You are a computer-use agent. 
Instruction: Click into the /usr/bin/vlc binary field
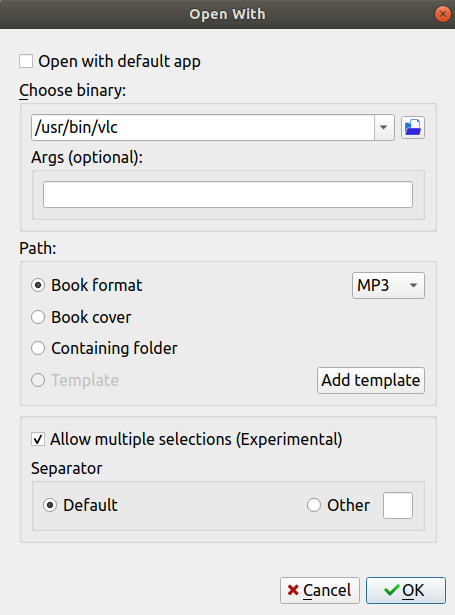point(203,127)
